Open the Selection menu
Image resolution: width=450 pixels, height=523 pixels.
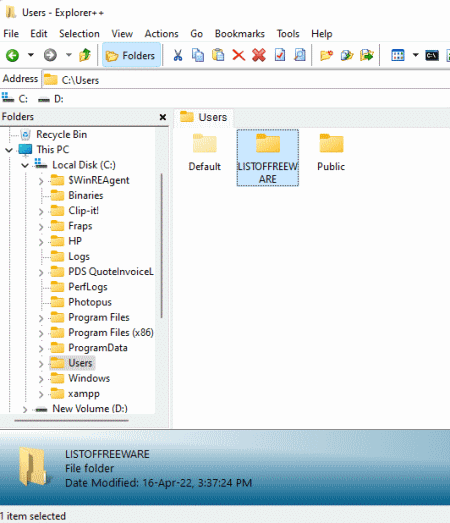[x=79, y=34]
